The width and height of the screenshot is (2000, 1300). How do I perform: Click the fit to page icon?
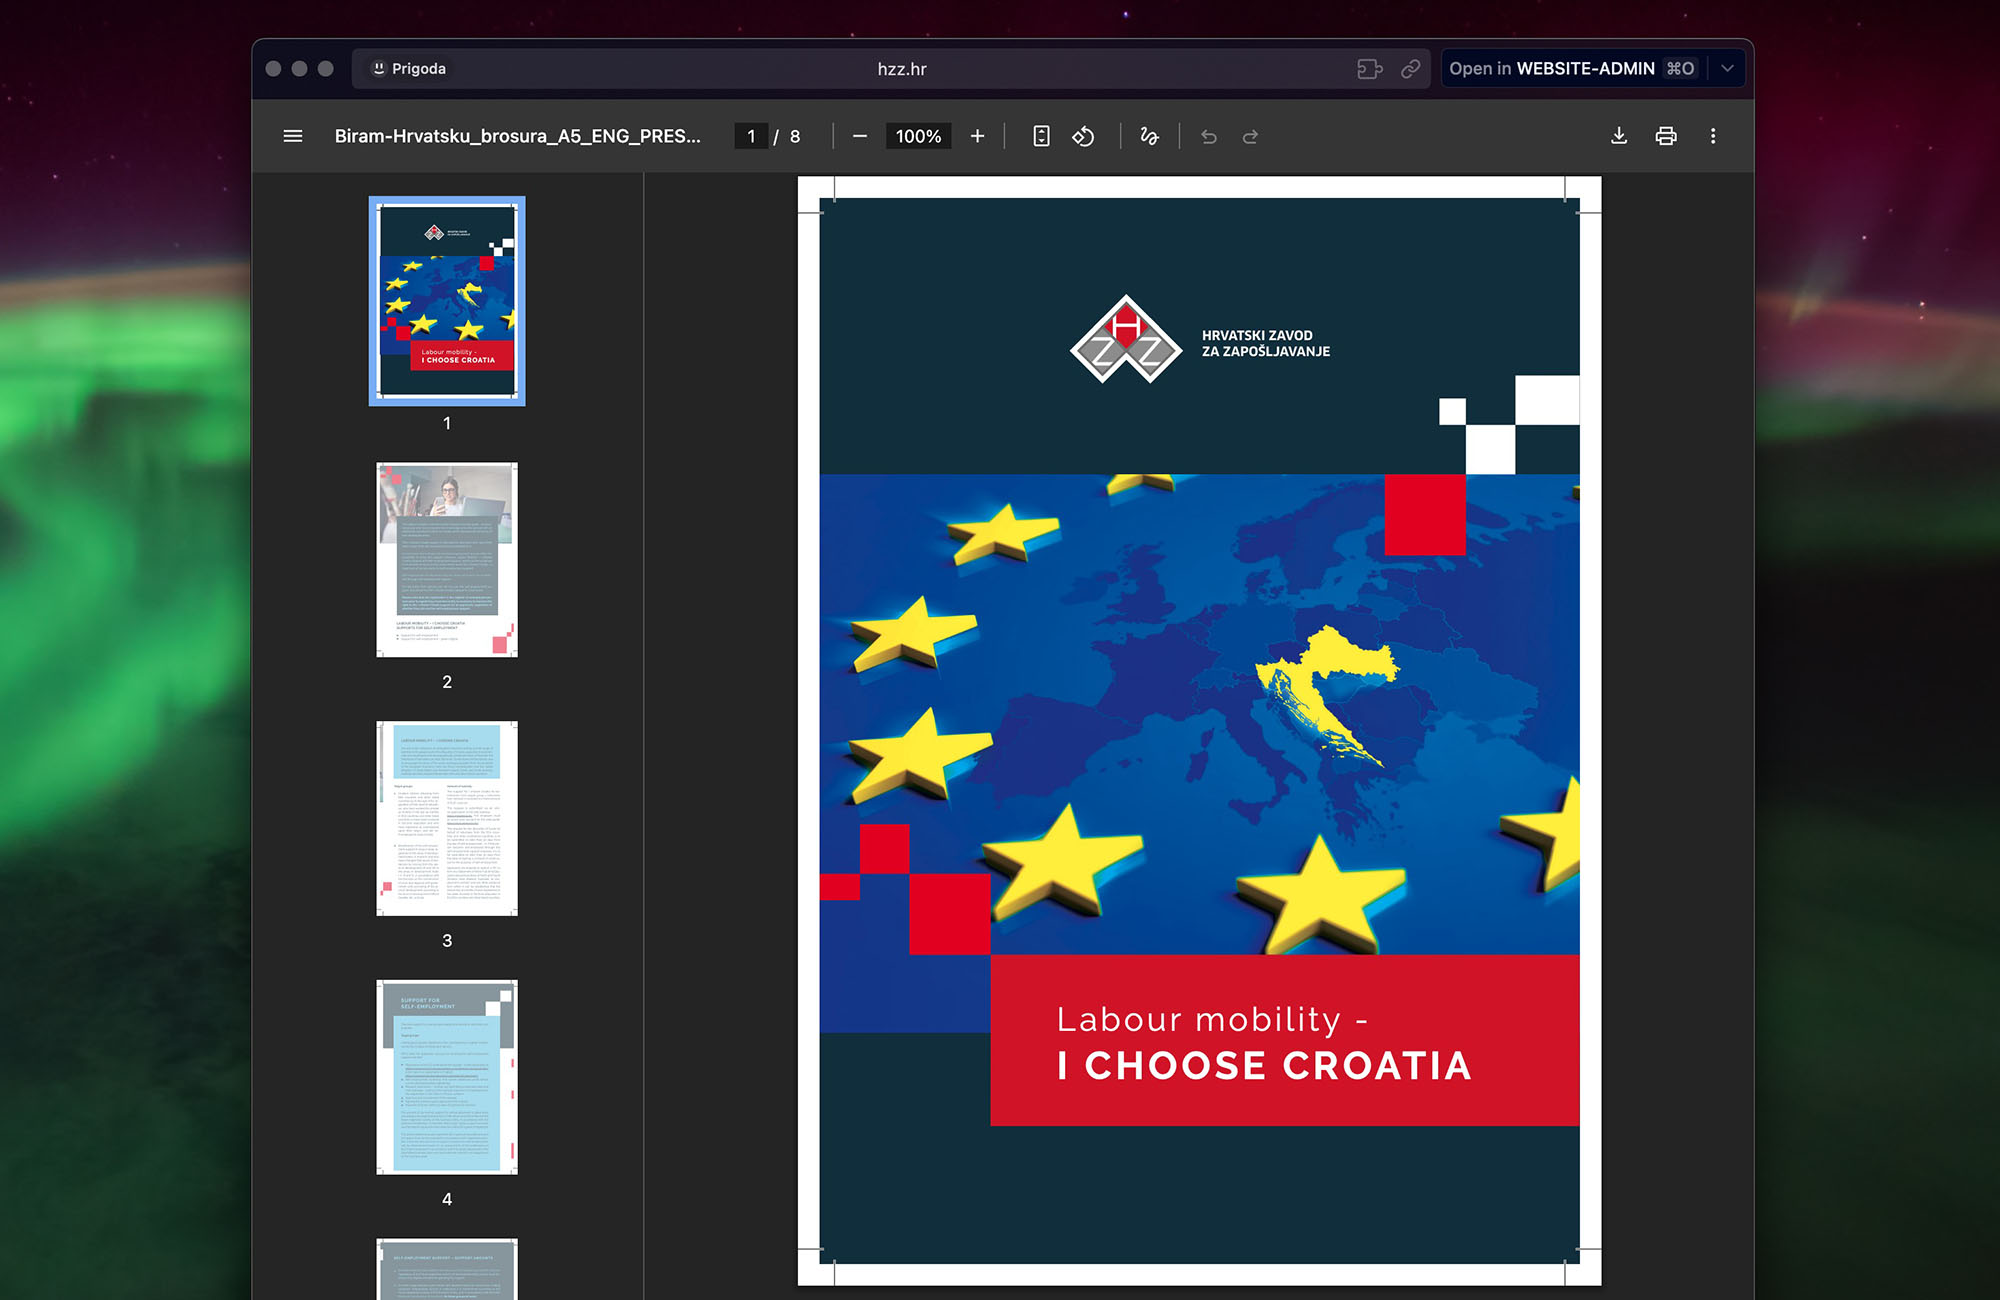(1041, 136)
